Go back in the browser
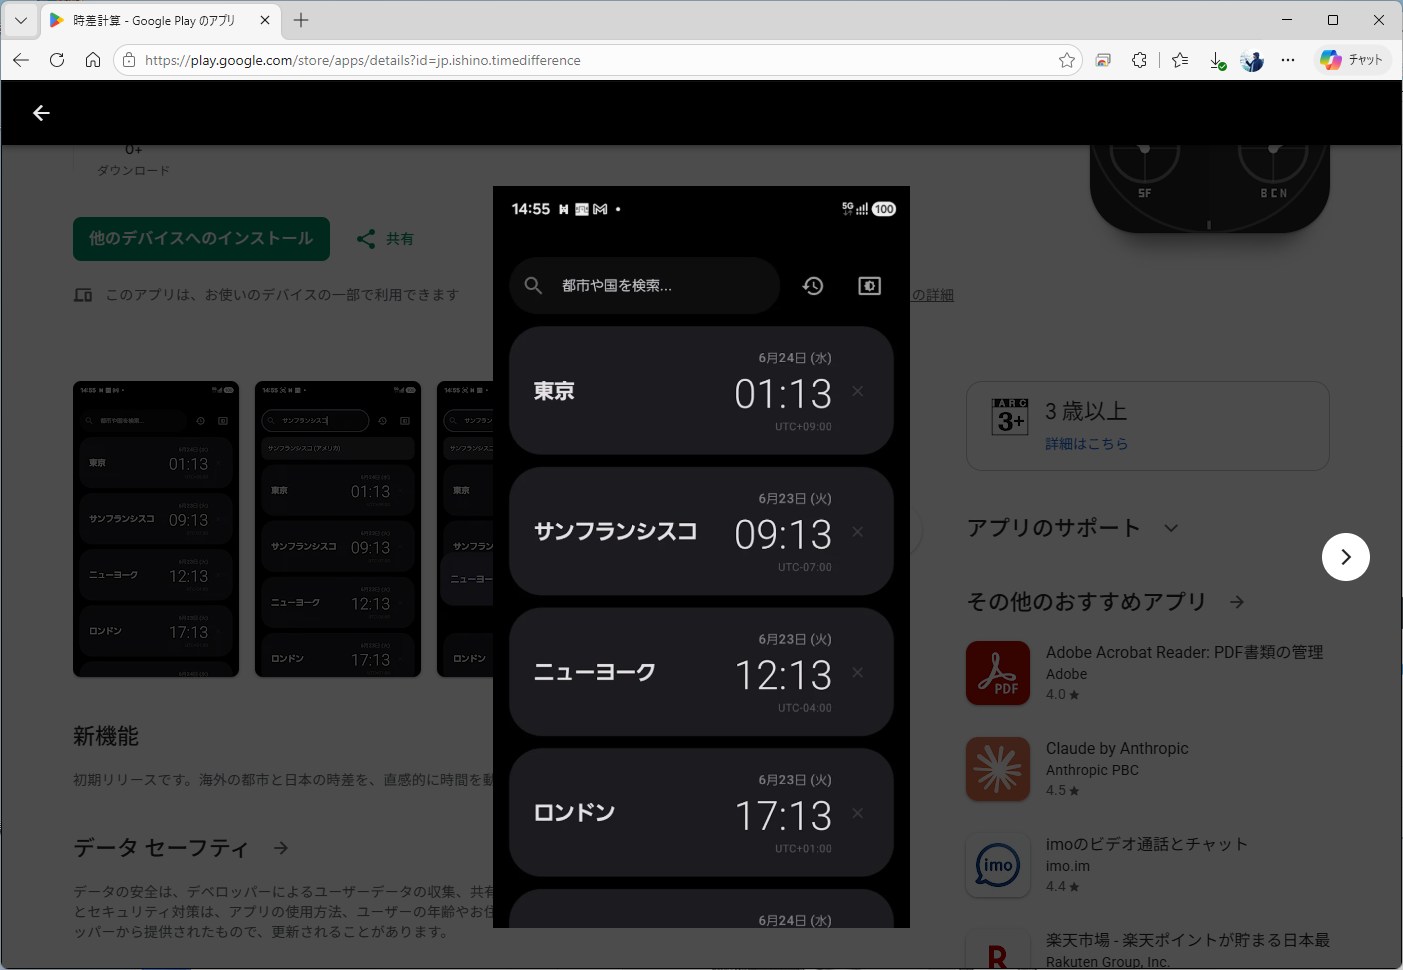Screen dimensions: 1403x970 pyautogui.click(x=21, y=60)
